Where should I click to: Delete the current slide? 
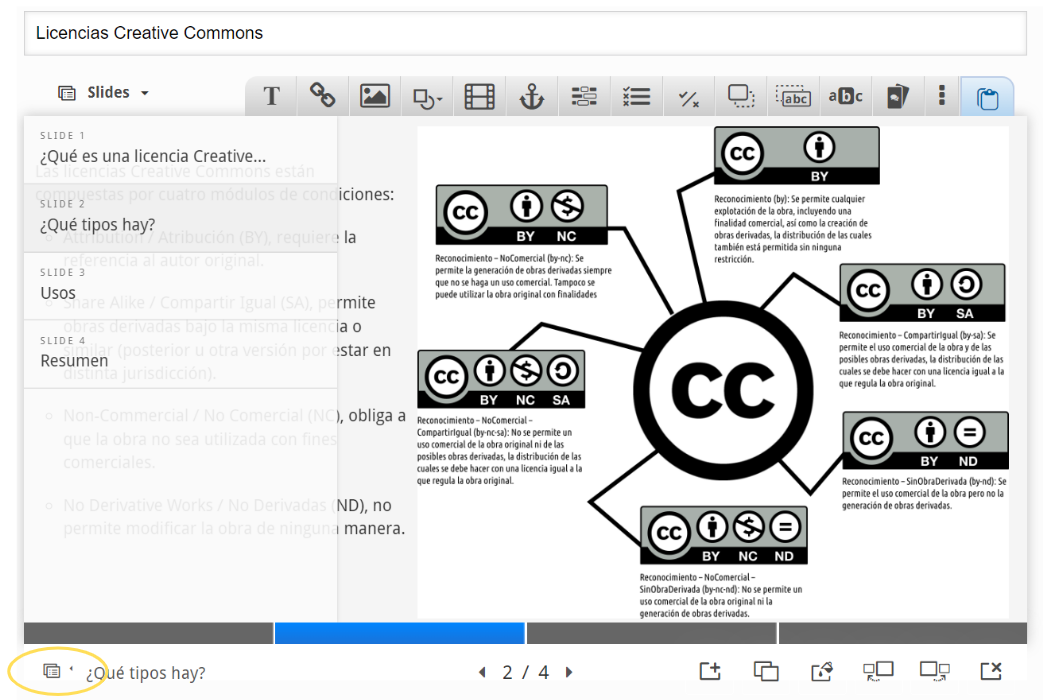(x=991, y=671)
